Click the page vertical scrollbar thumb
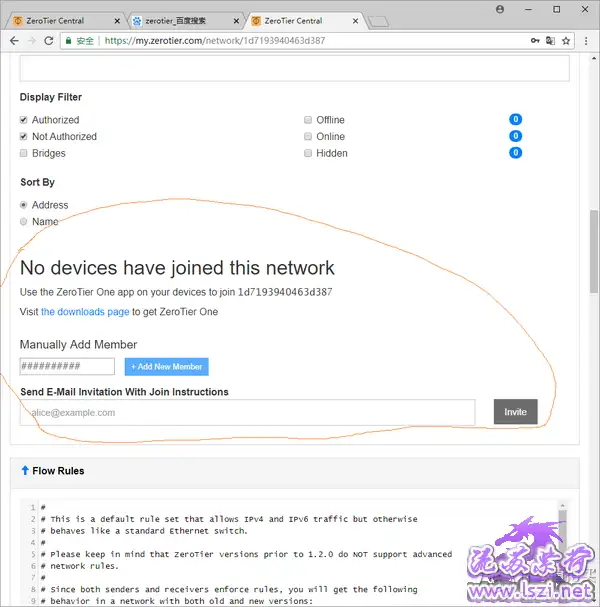 tap(594, 252)
